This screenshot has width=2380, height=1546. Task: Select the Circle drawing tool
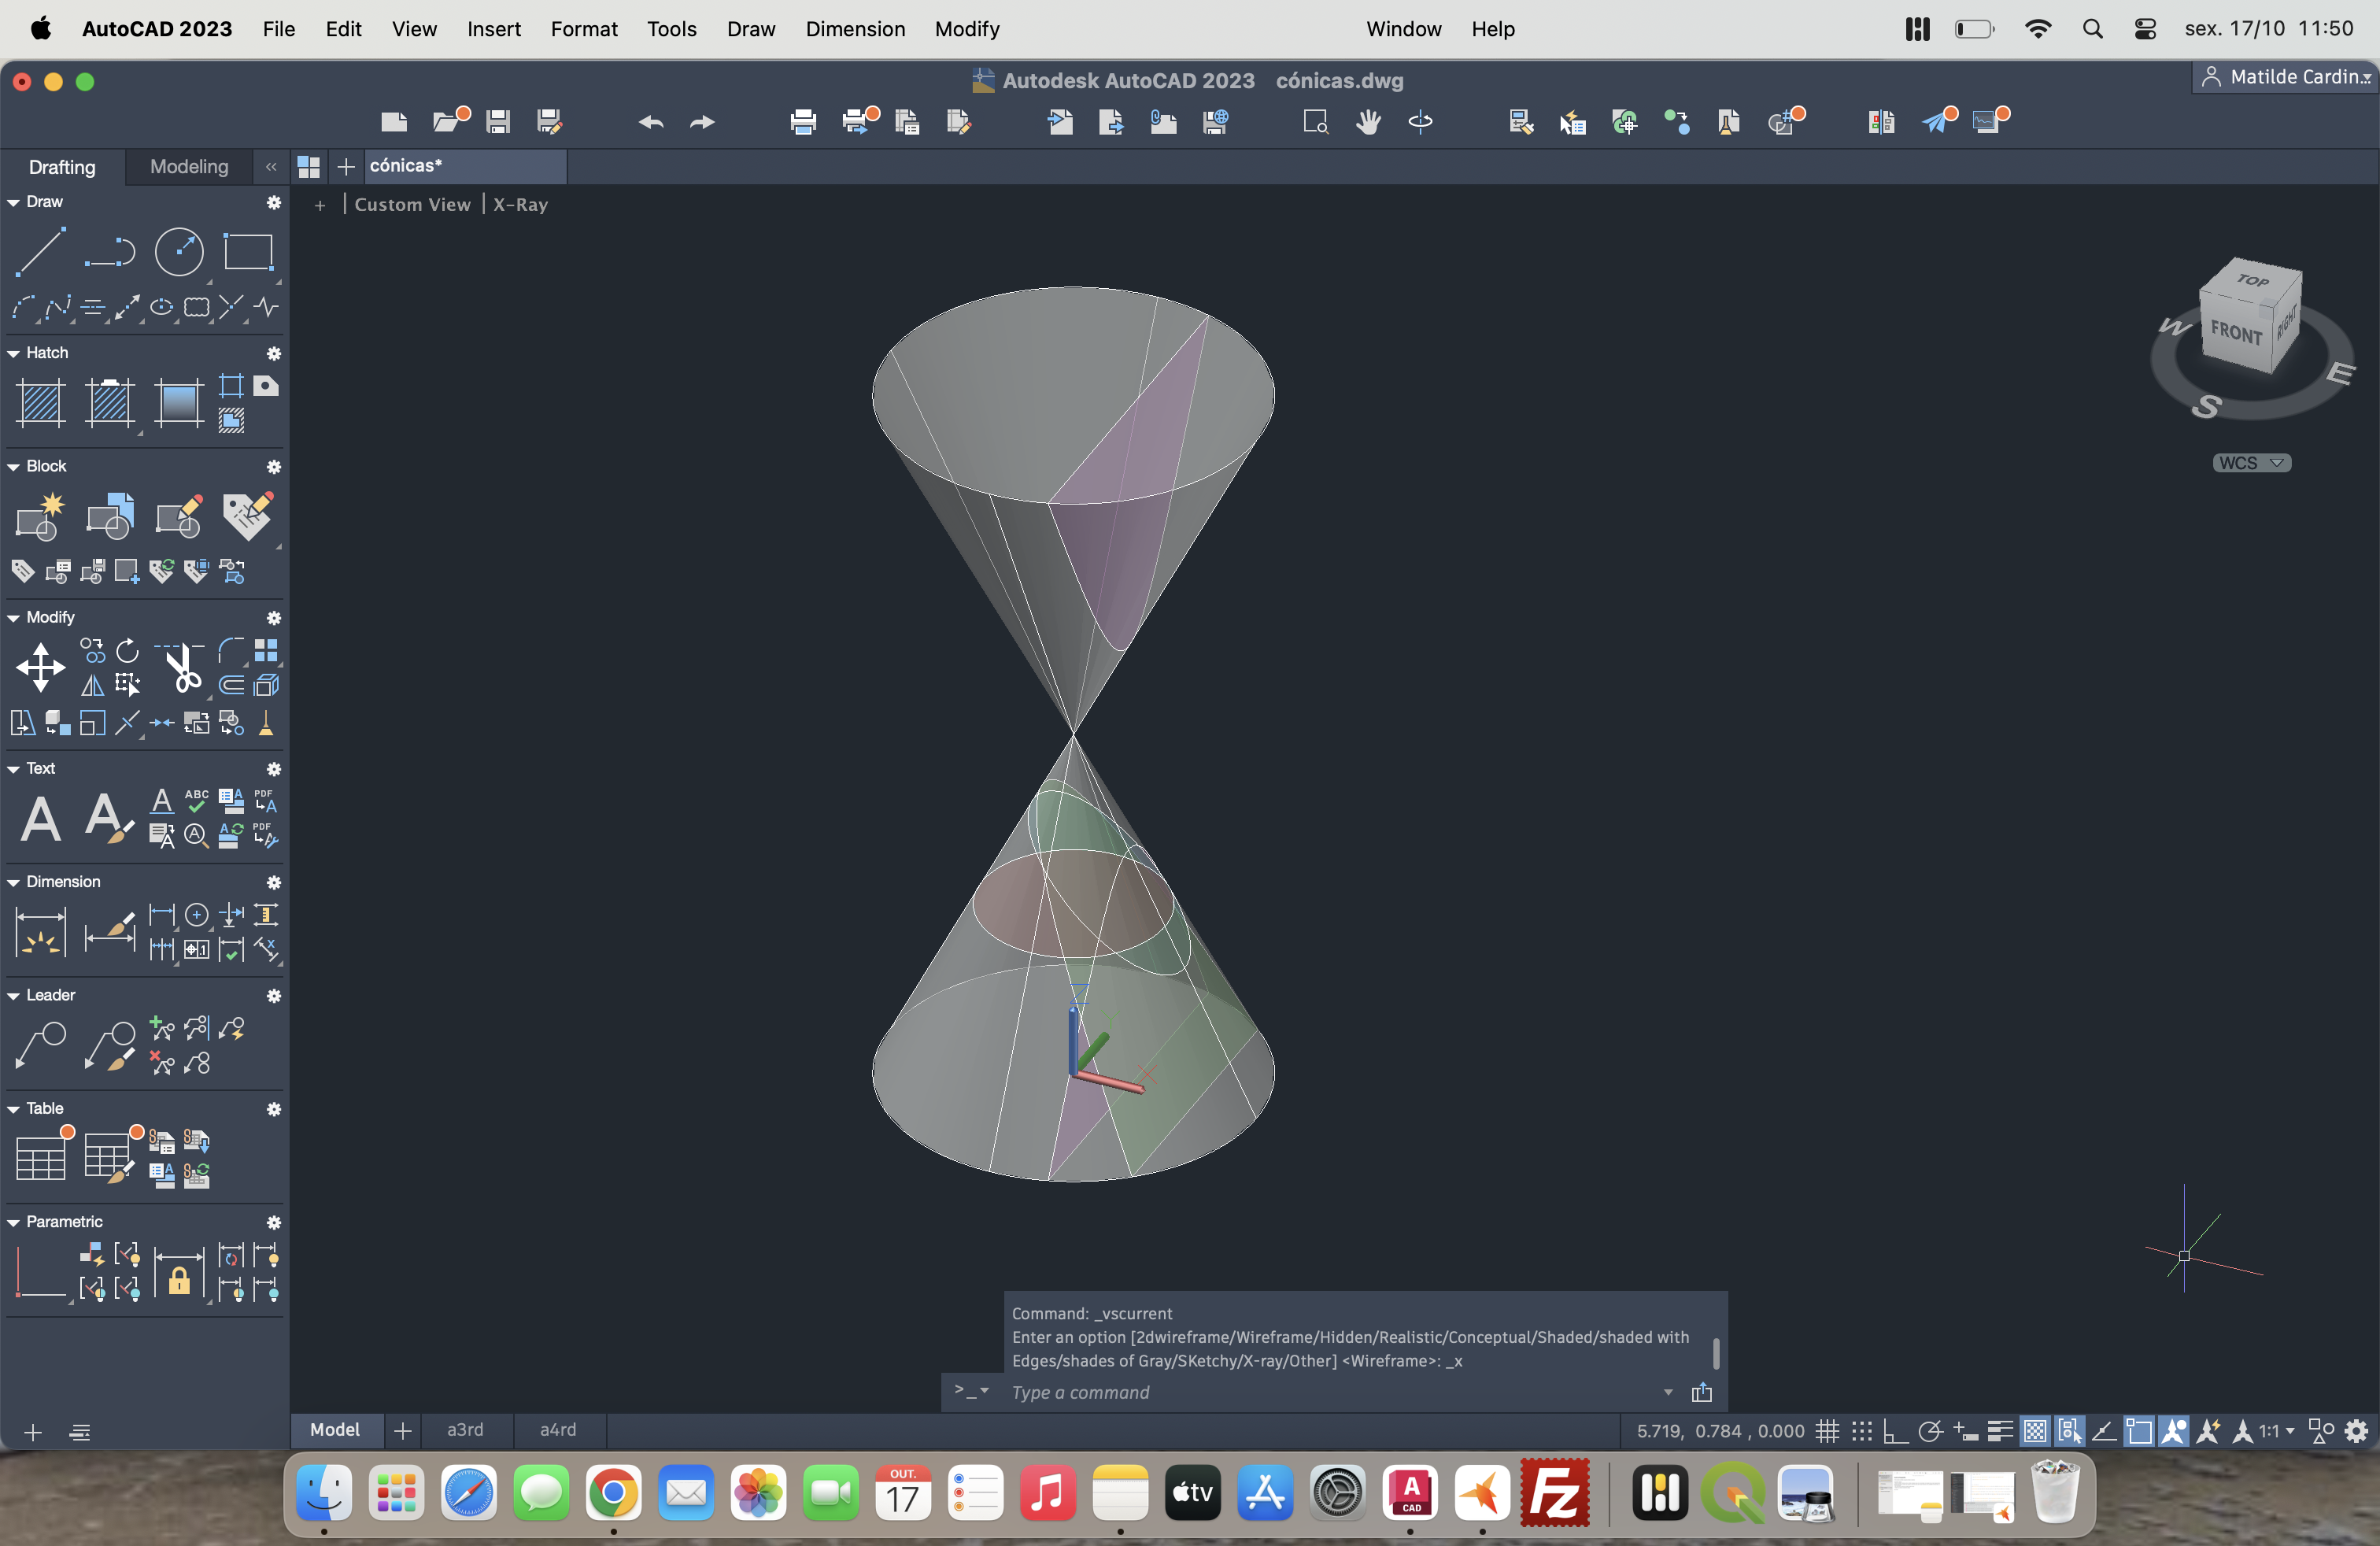pyautogui.click(x=179, y=251)
